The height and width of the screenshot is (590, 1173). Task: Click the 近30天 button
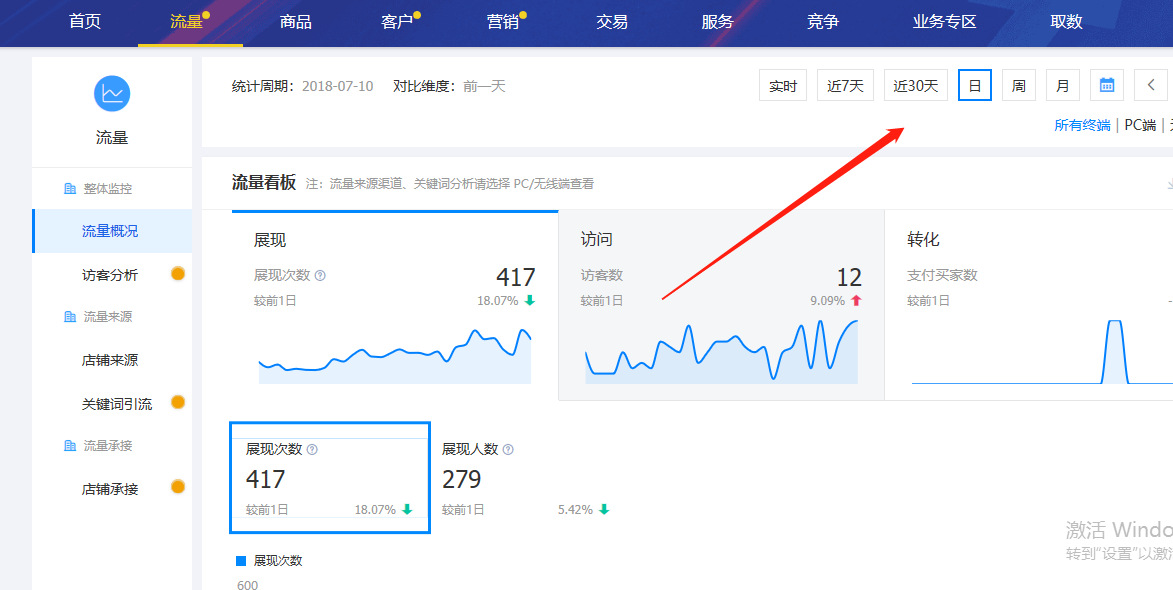point(914,85)
